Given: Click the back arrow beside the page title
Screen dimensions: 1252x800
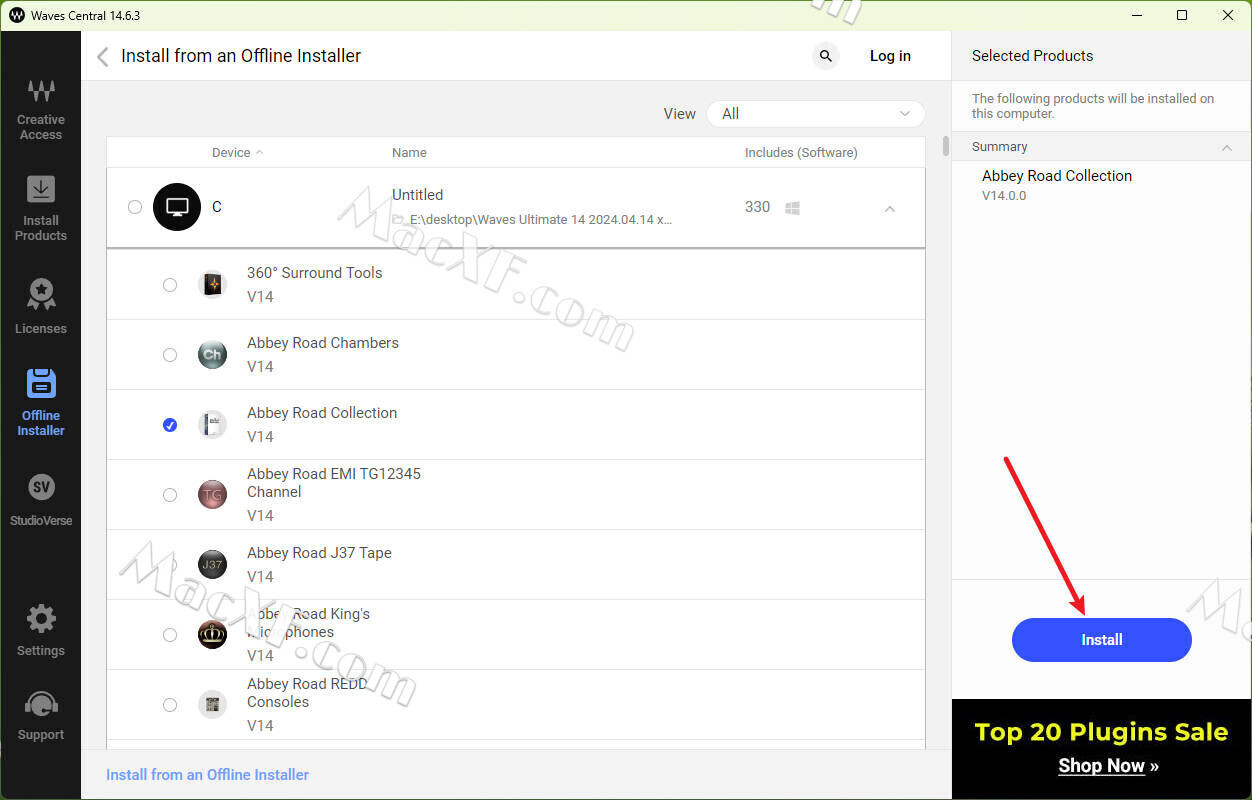Looking at the screenshot, I should click(x=102, y=57).
